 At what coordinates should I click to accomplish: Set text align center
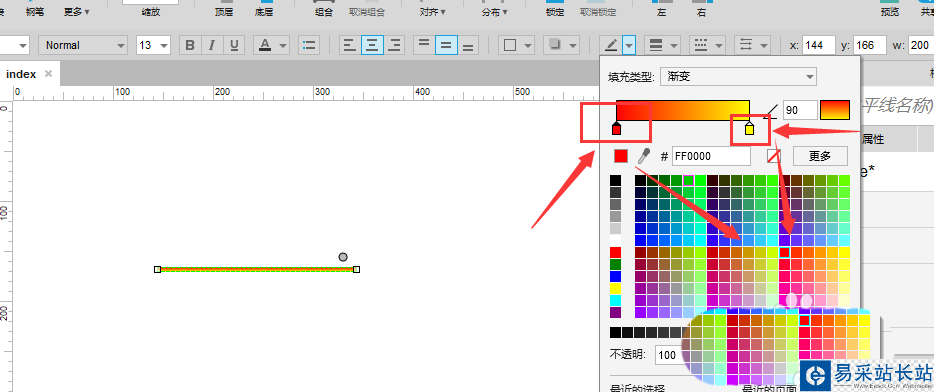click(372, 45)
